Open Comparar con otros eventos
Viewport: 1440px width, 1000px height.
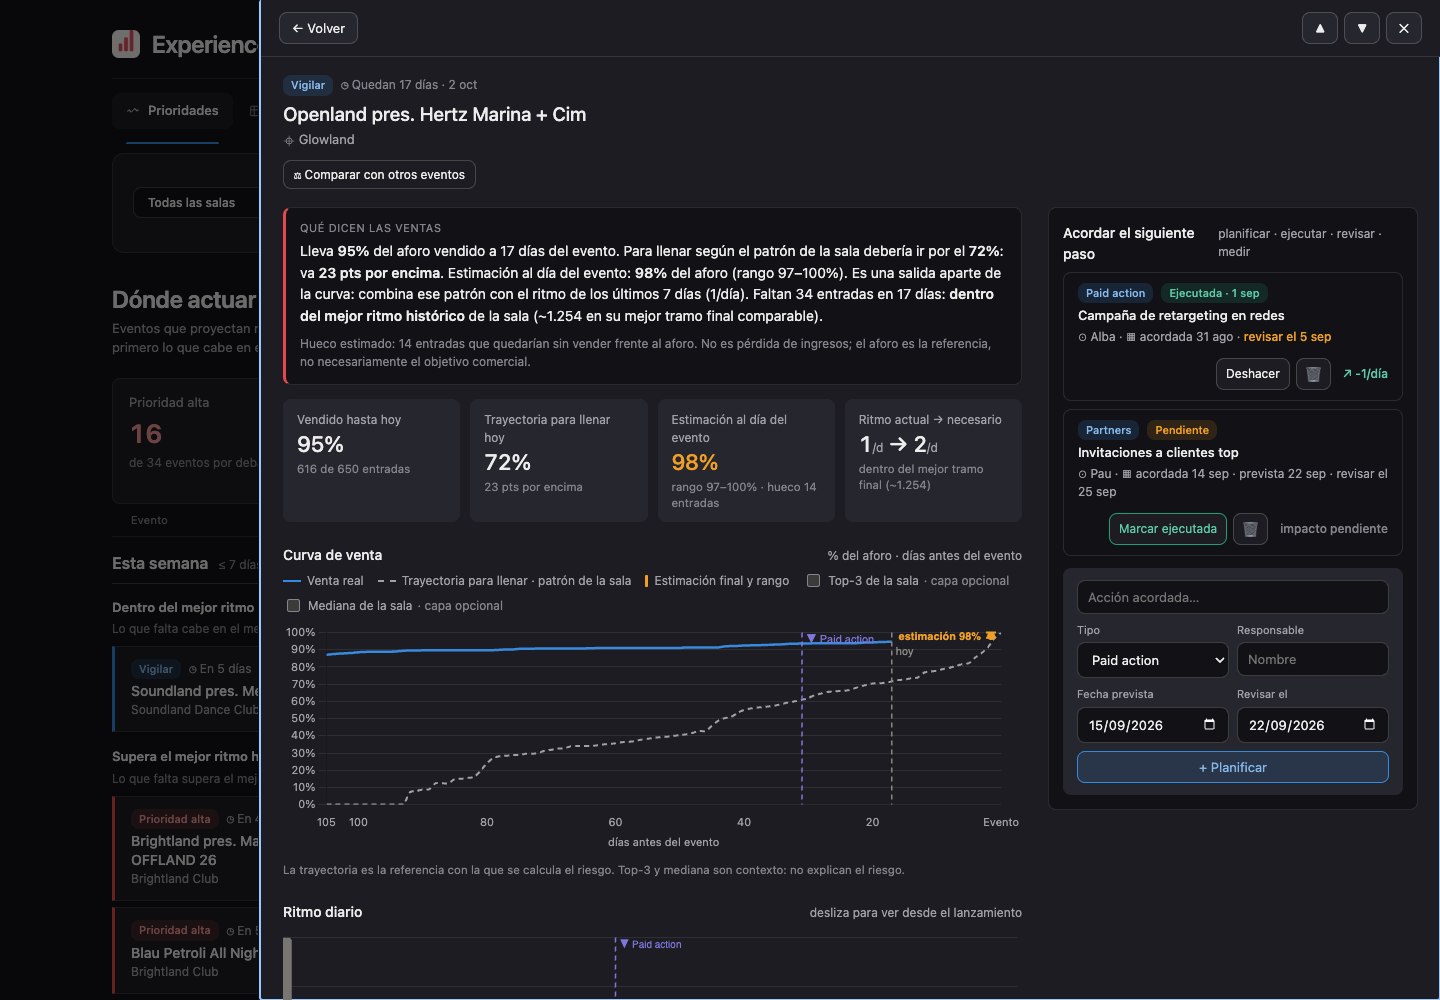click(379, 174)
